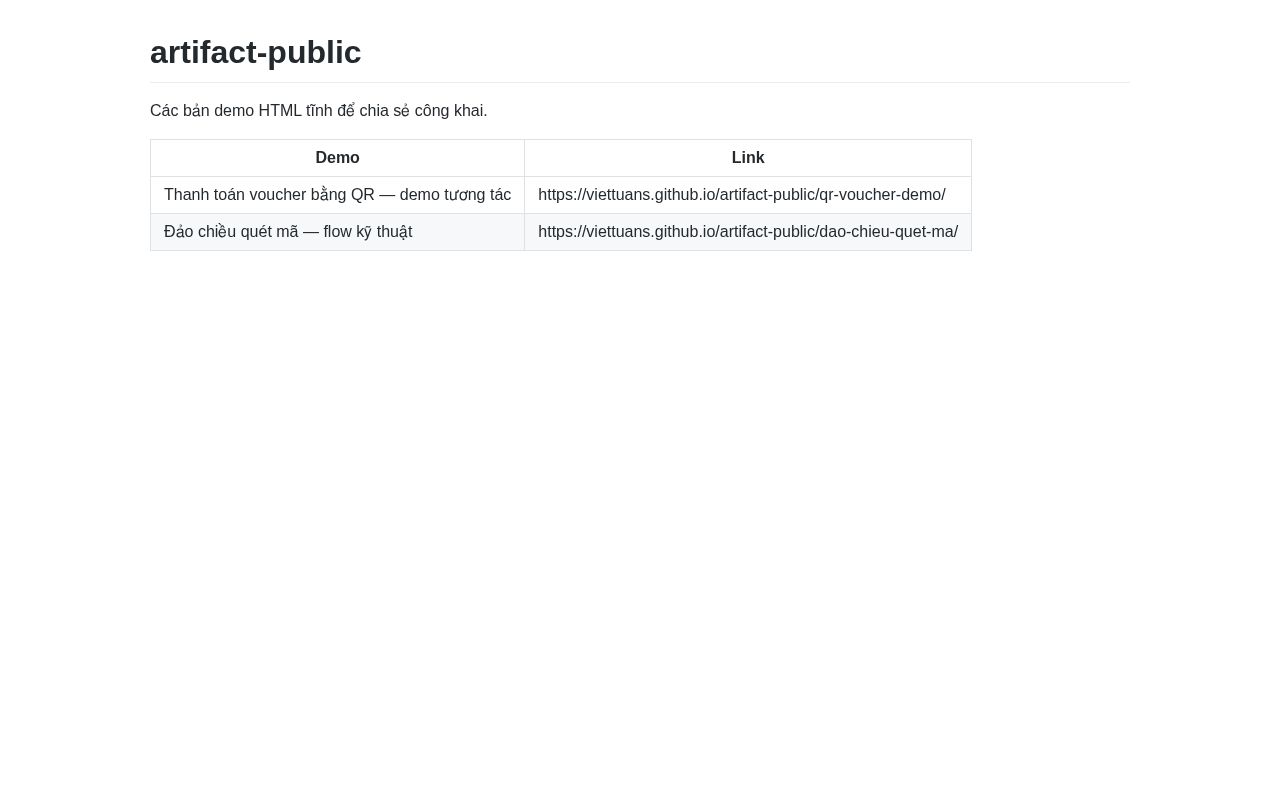
Task: Click the Demo column header
Action: tap(337, 158)
